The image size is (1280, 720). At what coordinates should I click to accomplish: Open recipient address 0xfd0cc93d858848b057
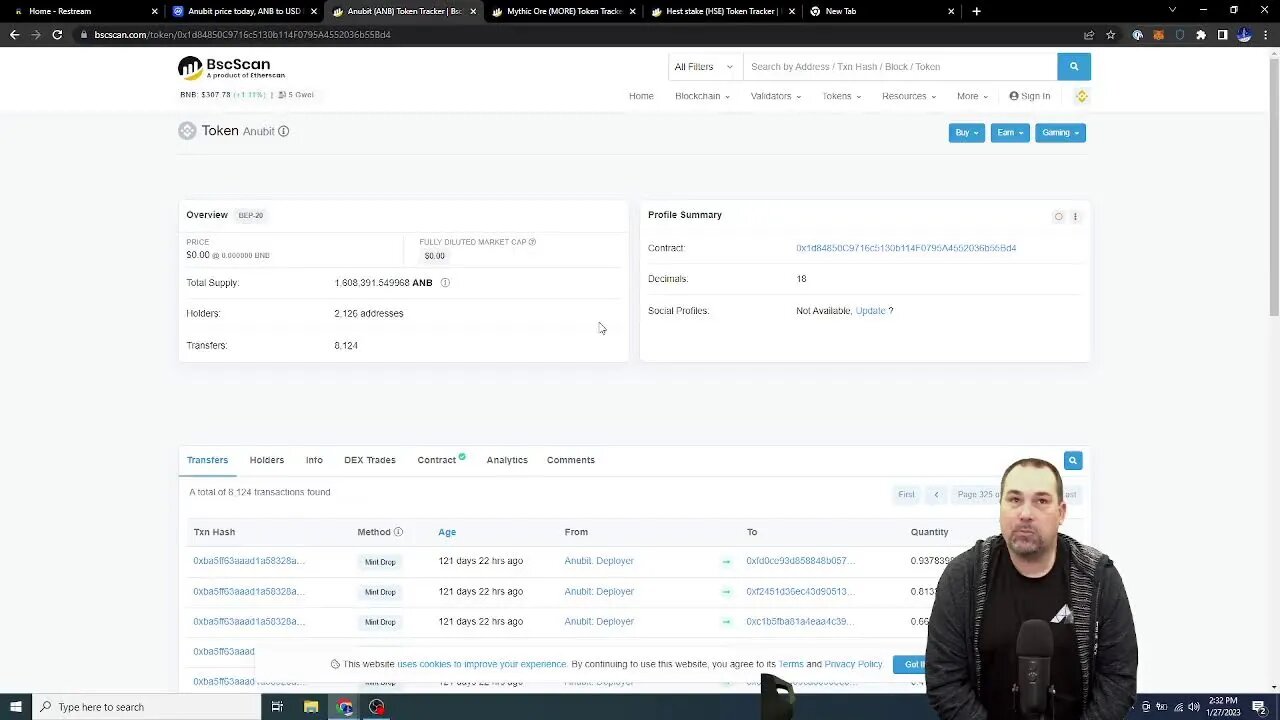coord(800,561)
